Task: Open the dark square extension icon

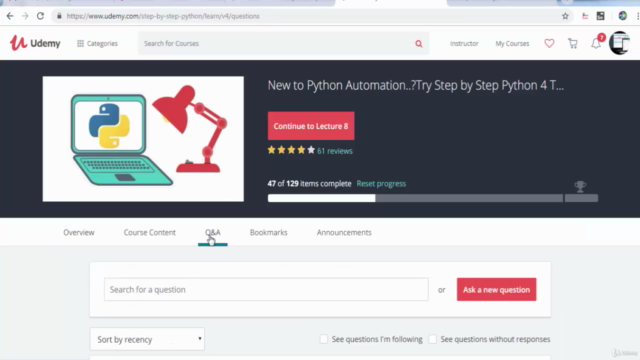Action: [x=600, y=16]
